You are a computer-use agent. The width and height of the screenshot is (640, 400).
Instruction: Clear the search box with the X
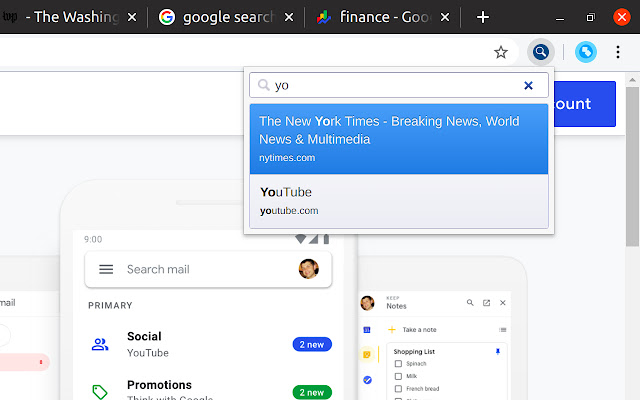pyautogui.click(x=529, y=86)
